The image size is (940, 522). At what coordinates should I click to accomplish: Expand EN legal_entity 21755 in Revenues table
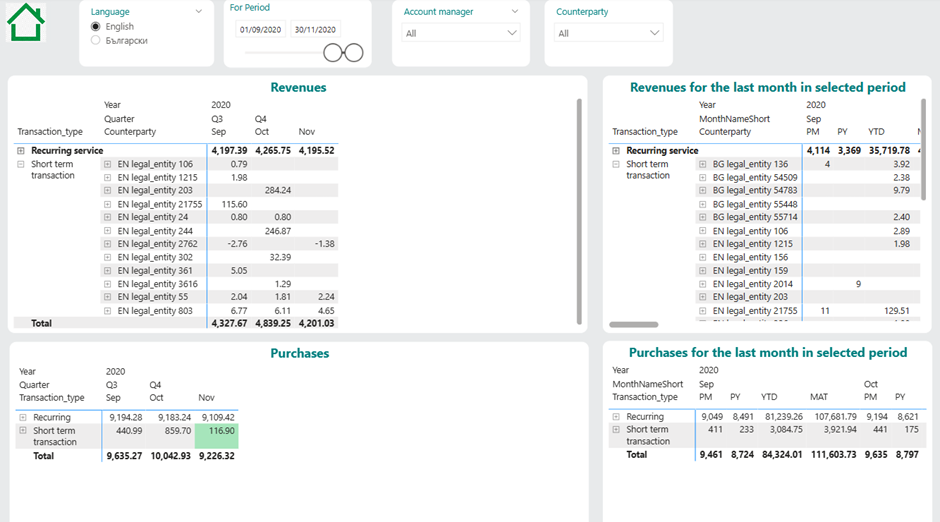(x=108, y=204)
